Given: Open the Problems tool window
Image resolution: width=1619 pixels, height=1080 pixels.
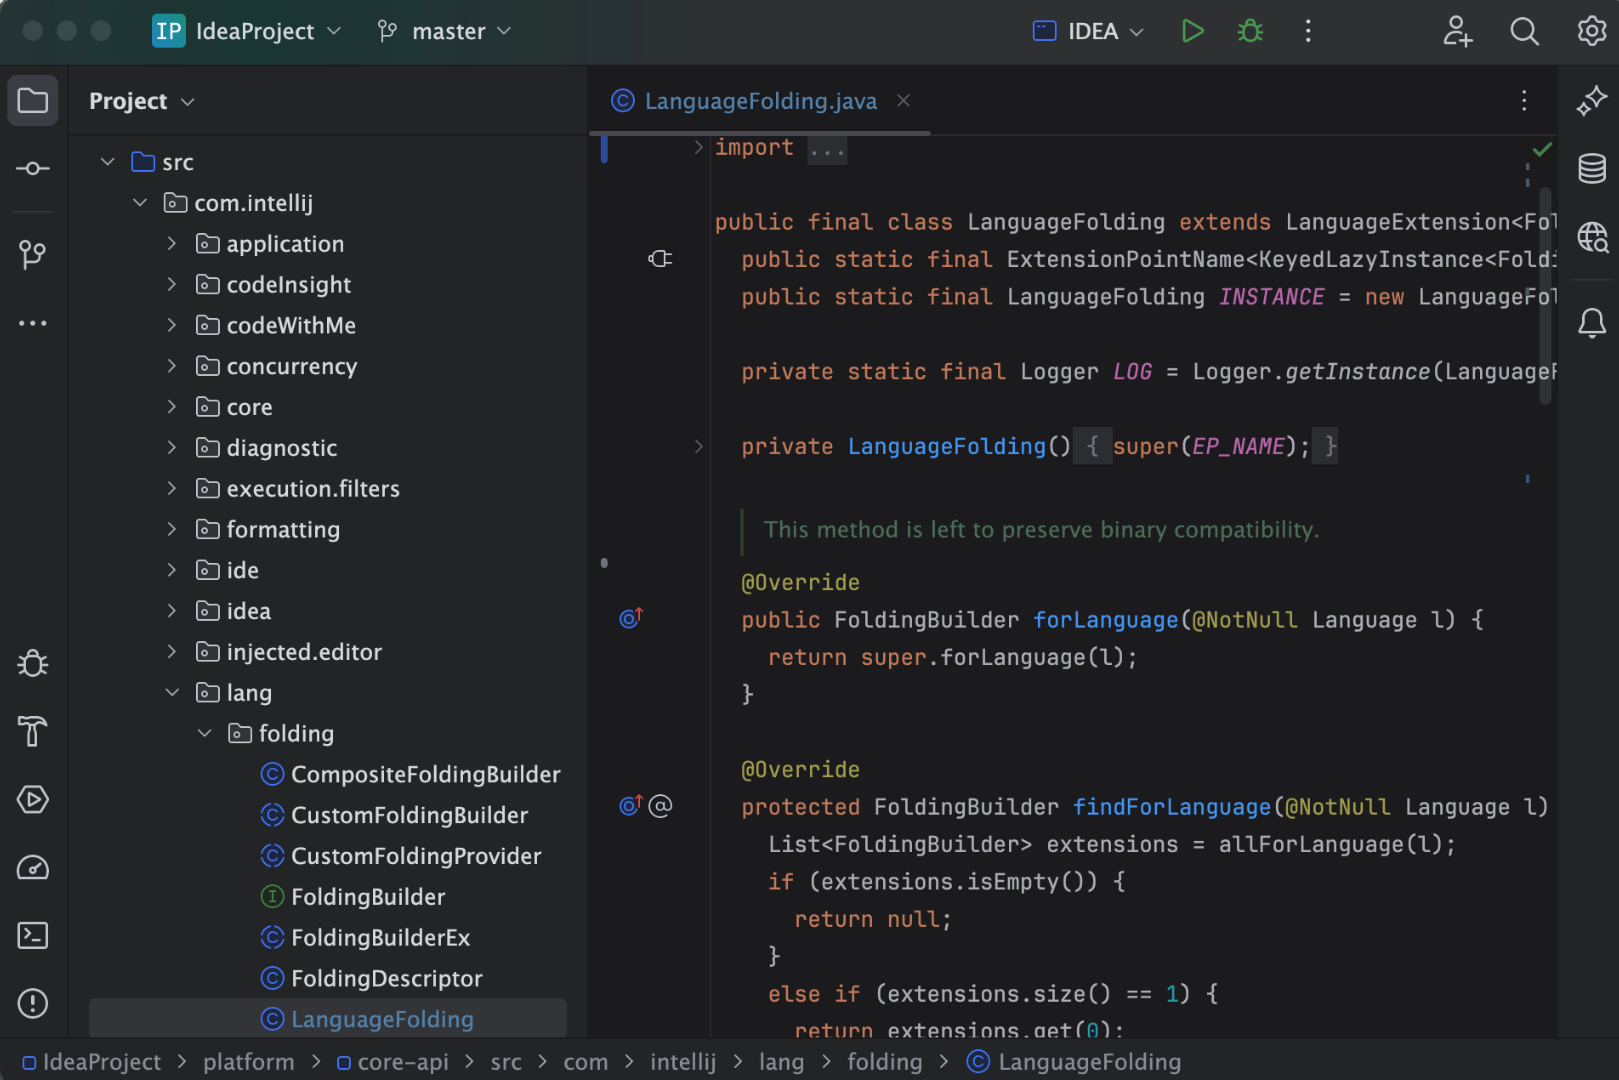Looking at the screenshot, I should tap(32, 1003).
